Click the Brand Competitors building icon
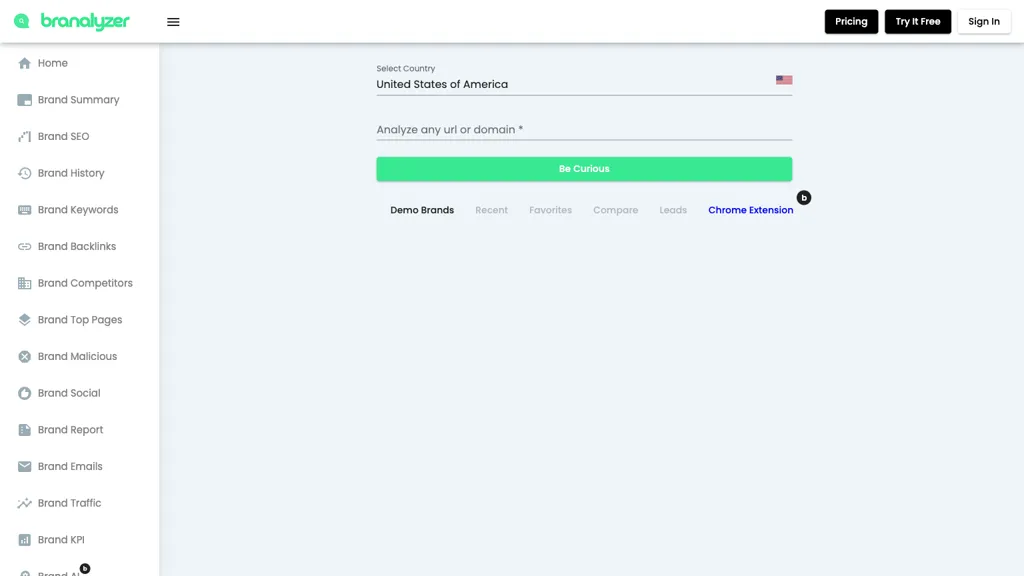 [24, 283]
